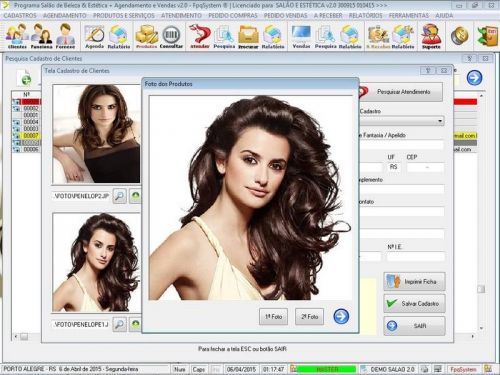Open the Pesquisa icon beside Vendas

click(x=325, y=36)
